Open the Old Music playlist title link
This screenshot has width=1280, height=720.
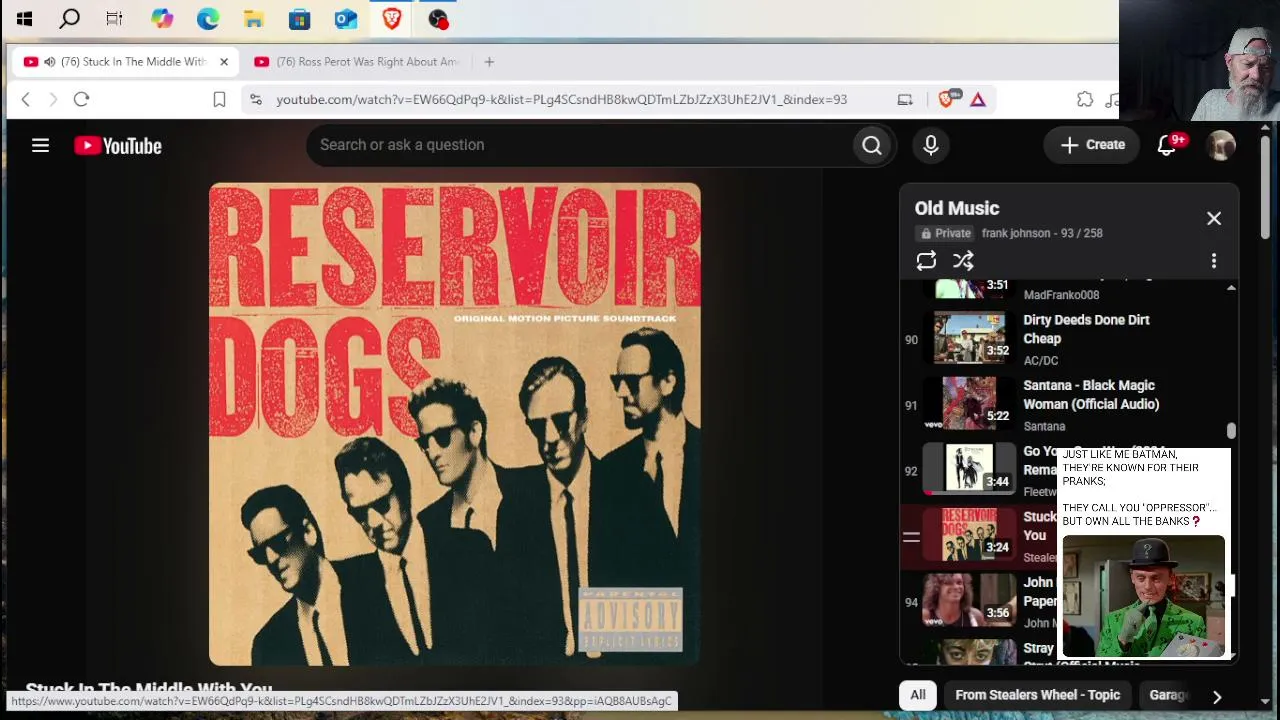click(957, 208)
